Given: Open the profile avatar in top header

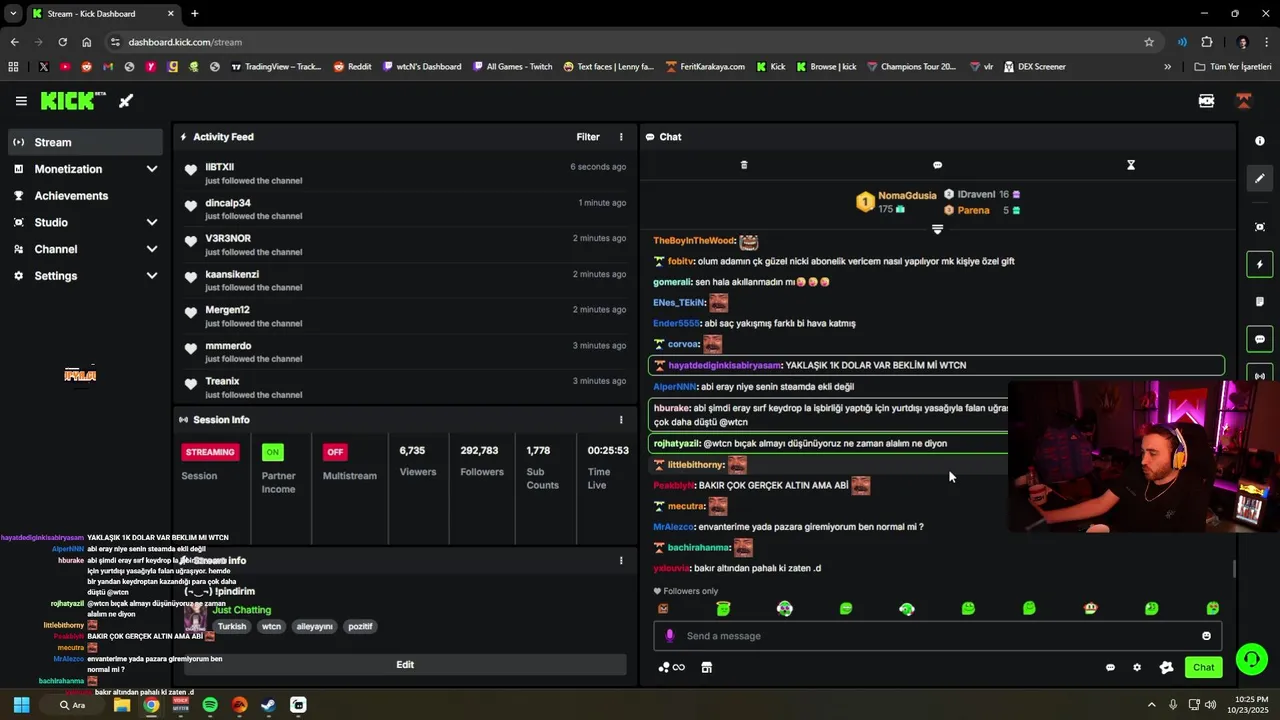Looking at the screenshot, I should [1244, 101].
